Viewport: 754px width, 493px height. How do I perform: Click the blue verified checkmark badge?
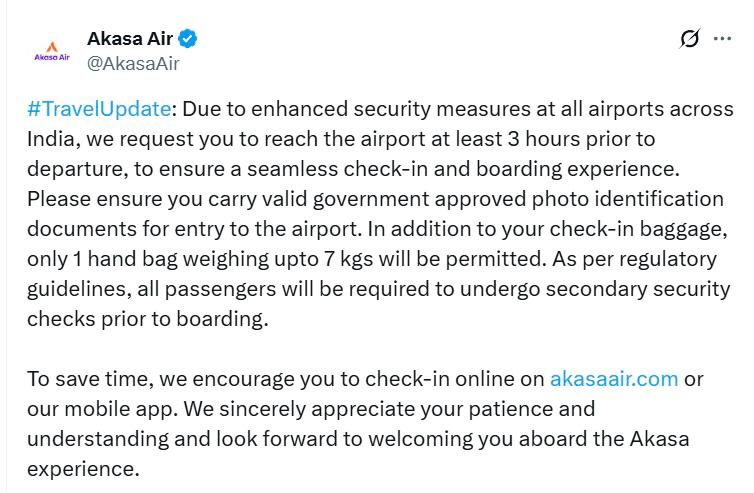188,38
